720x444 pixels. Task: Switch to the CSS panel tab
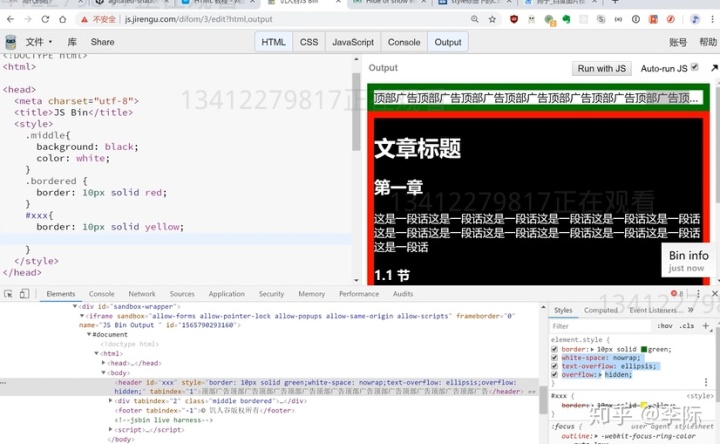point(309,42)
